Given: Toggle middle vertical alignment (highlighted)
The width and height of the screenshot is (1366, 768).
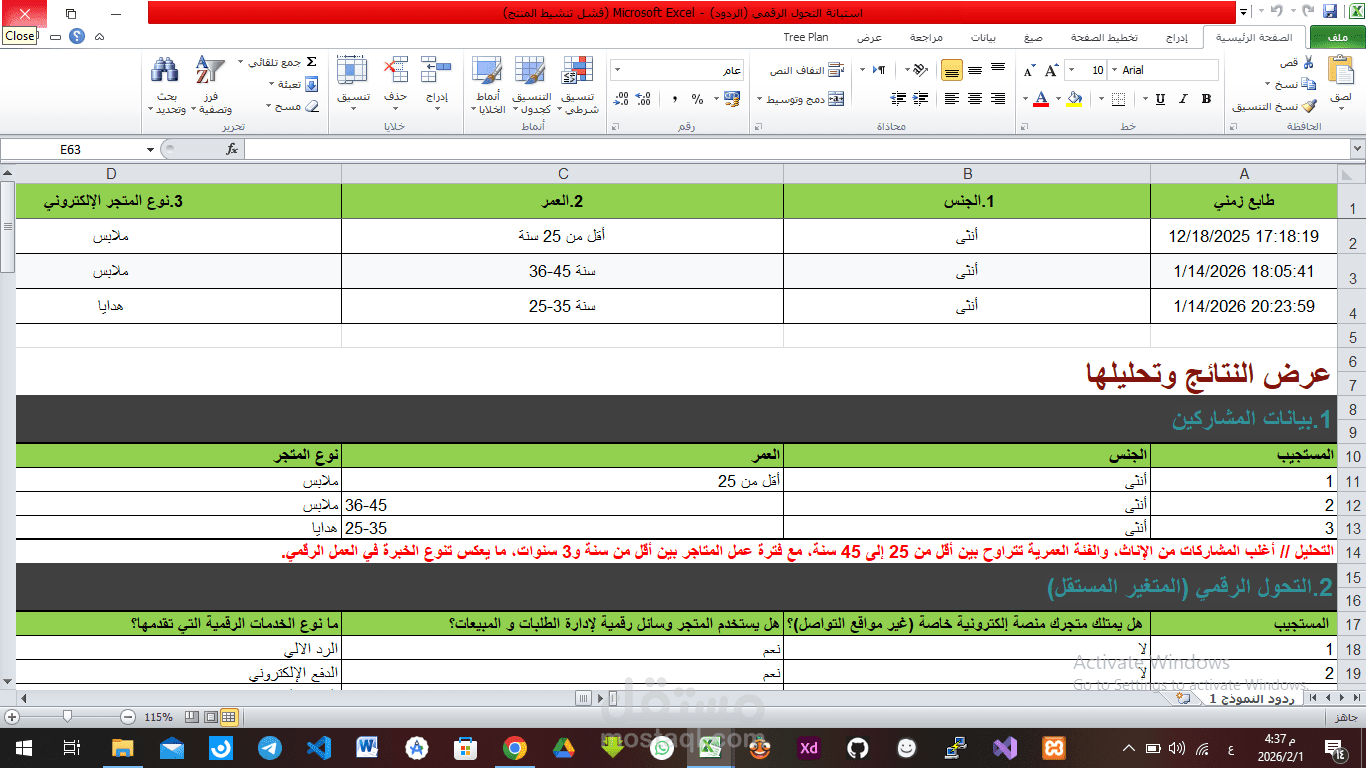Looking at the screenshot, I should 951,70.
